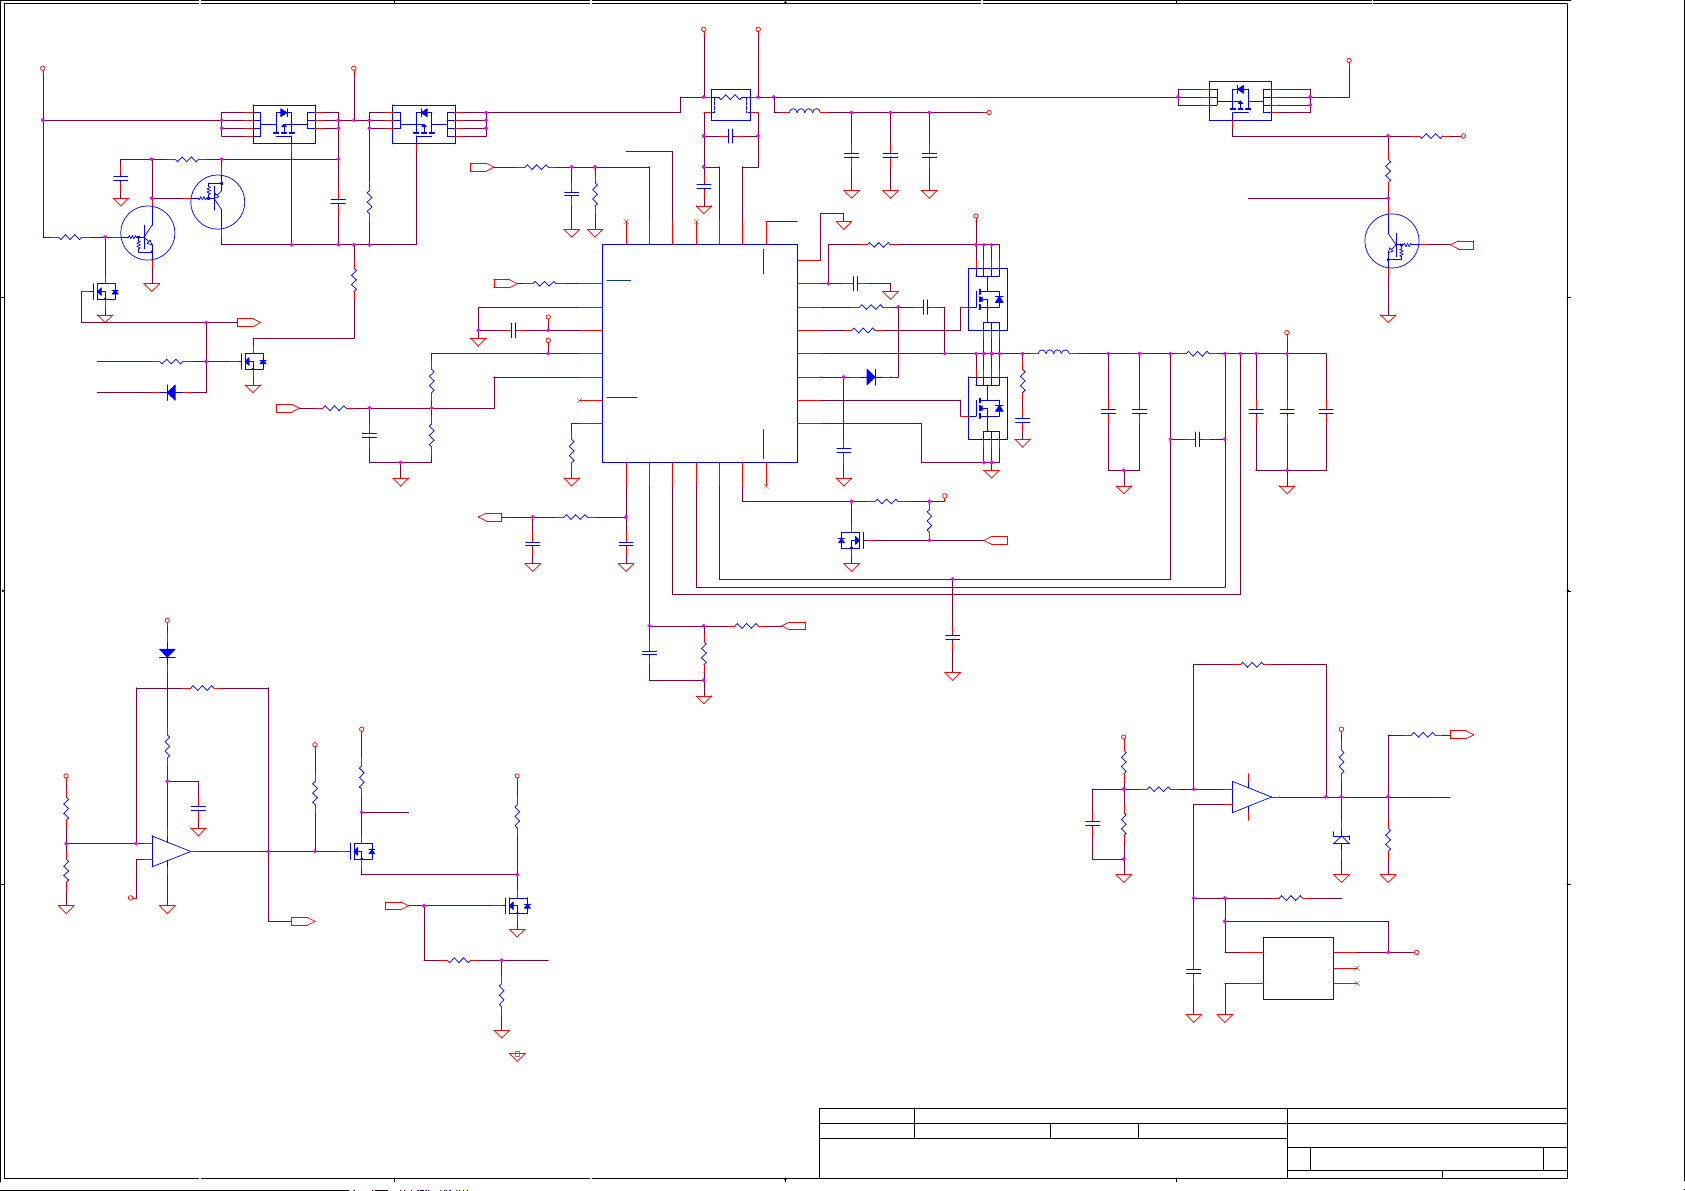Select the diode atop bottom-left op-amp circuit
The width and height of the screenshot is (1685, 1191).
pos(167,653)
